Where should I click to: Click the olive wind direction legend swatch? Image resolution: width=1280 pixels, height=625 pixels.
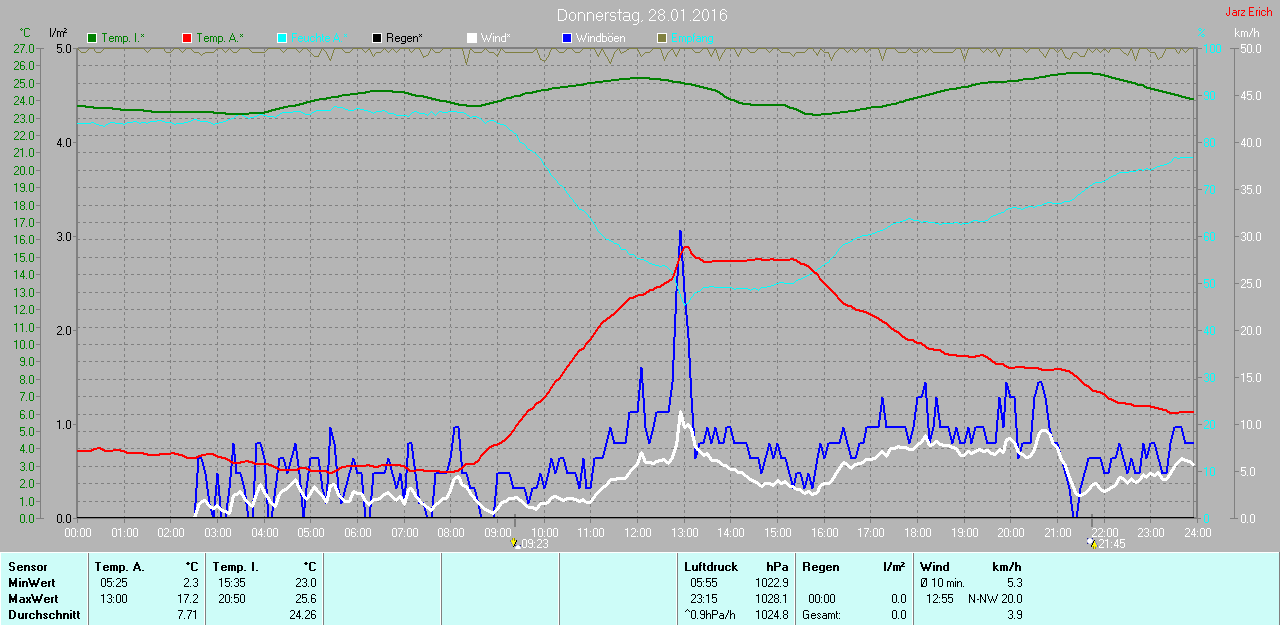pos(661,38)
